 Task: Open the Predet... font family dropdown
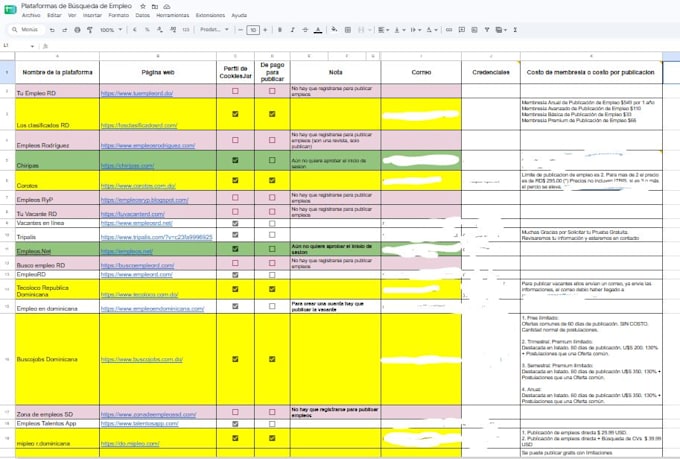click(214, 30)
